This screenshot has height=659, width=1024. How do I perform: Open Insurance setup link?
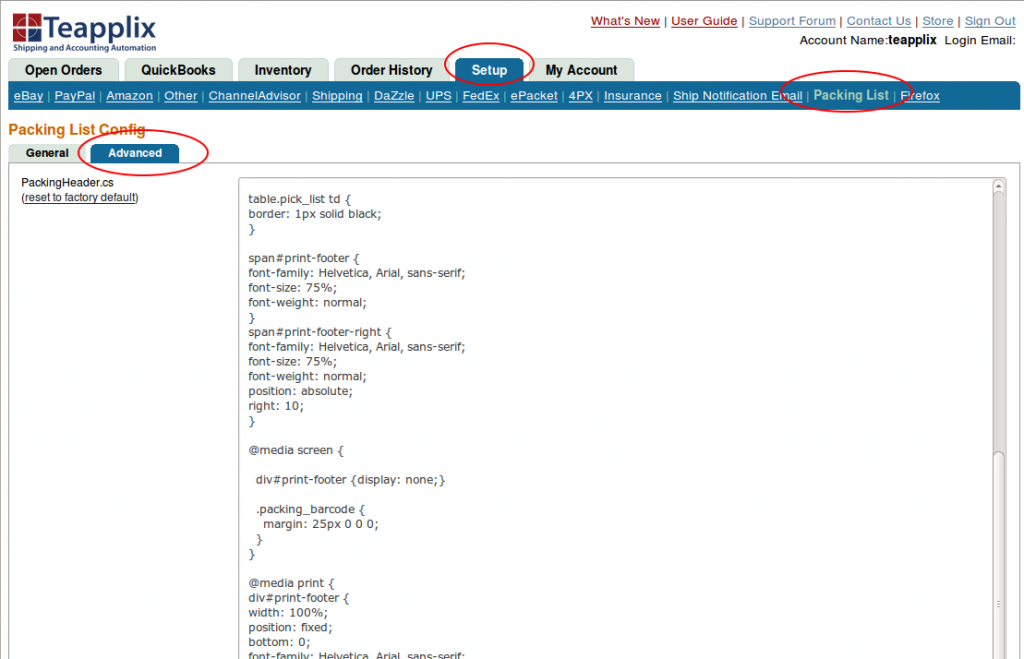click(x=632, y=96)
